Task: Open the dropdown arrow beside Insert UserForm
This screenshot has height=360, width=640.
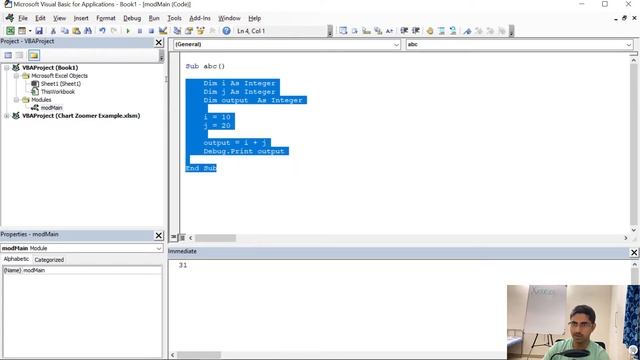Action: [x=30, y=31]
